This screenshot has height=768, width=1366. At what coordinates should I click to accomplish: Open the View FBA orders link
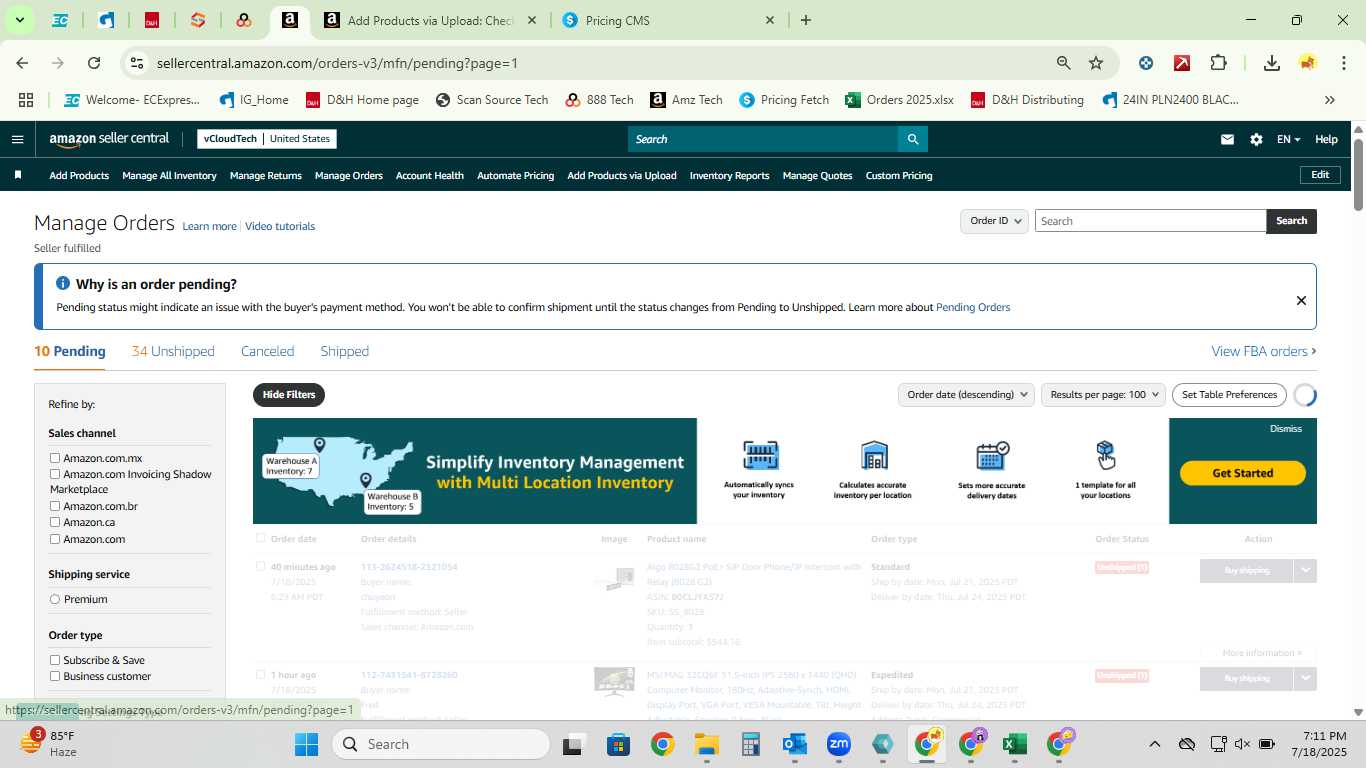tap(1263, 351)
